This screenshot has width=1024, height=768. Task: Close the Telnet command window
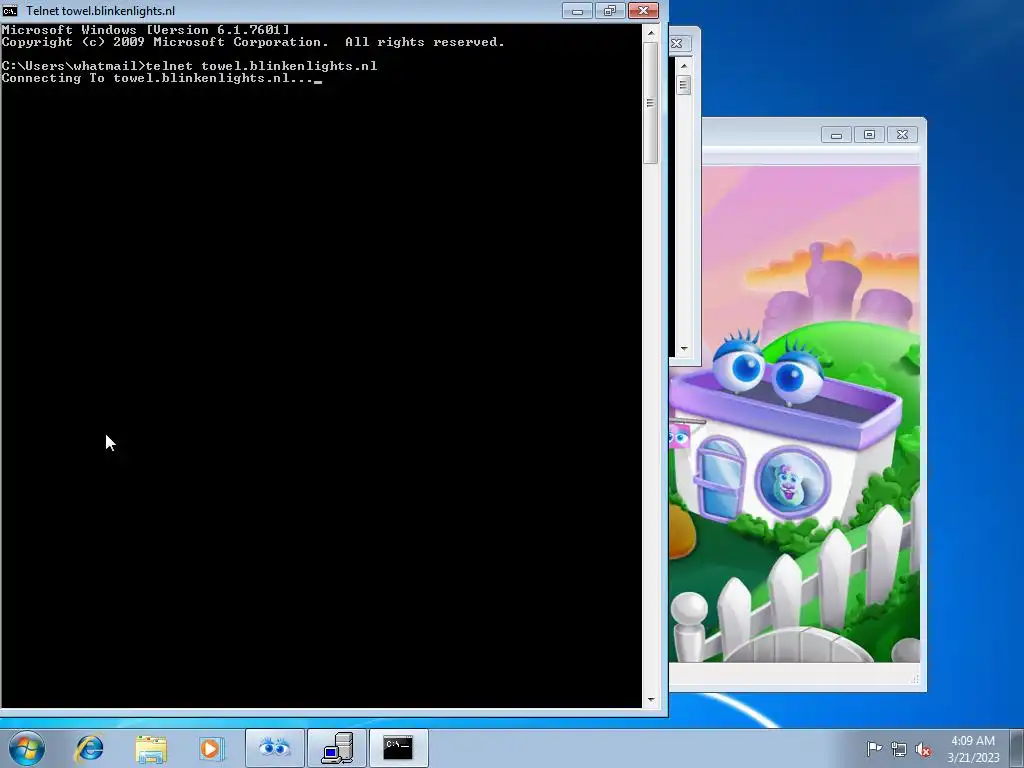tap(643, 10)
